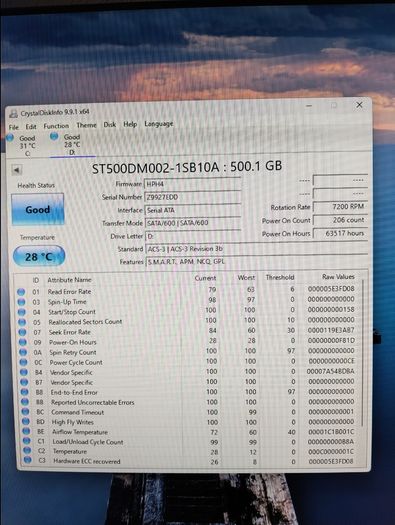Click the Transfer Mode field SATA/600
The image size is (395, 525).
point(193,223)
